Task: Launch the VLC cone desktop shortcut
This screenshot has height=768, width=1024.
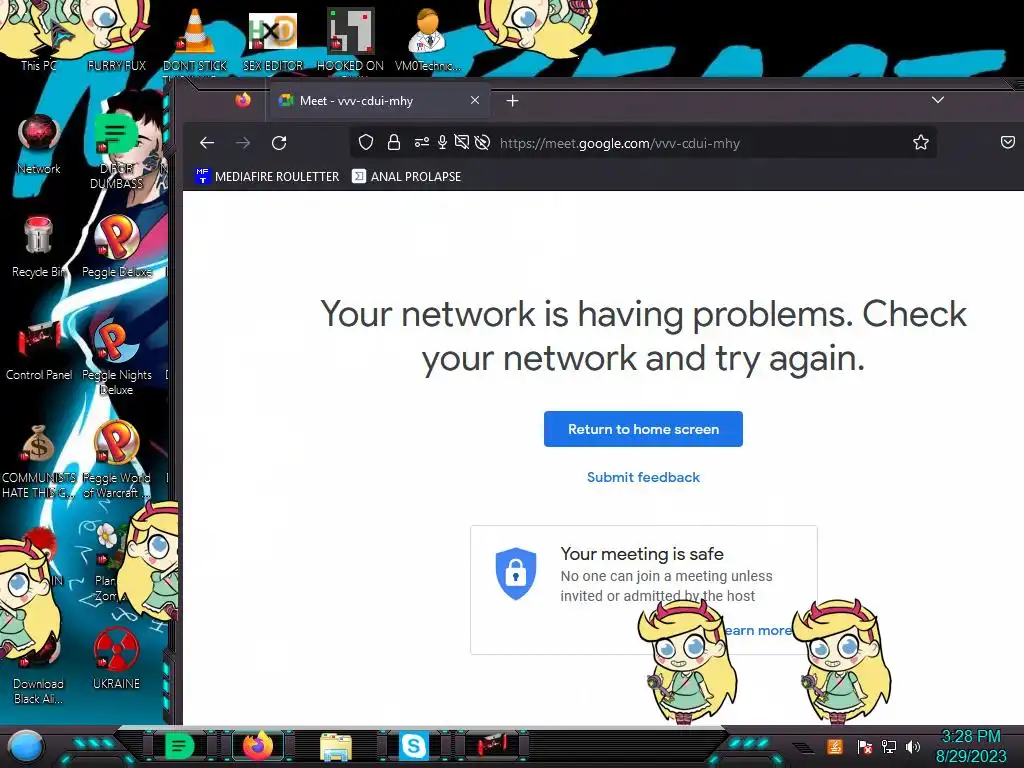Action: pyautogui.click(x=195, y=39)
